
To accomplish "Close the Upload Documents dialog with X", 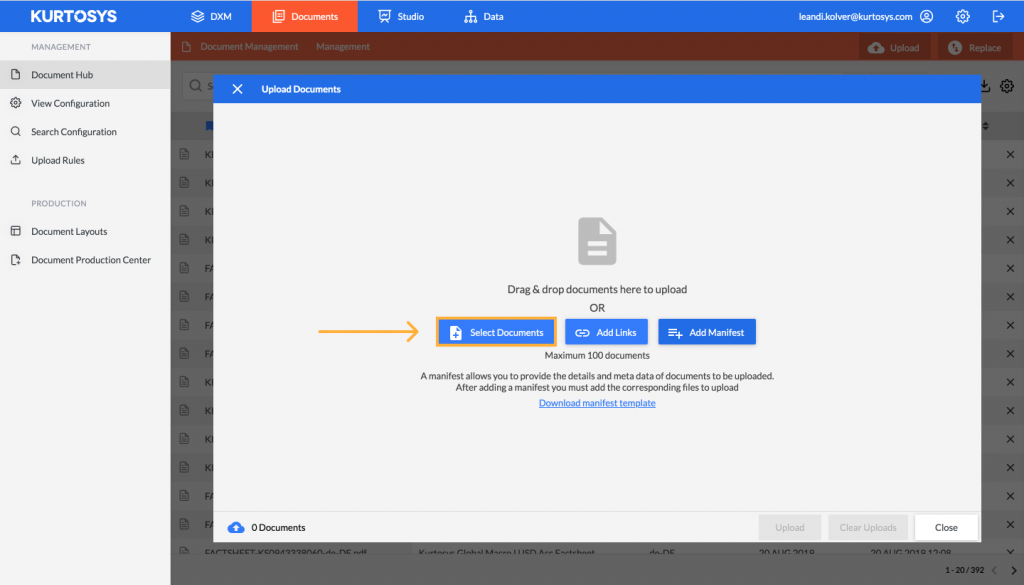I will [x=237, y=89].
